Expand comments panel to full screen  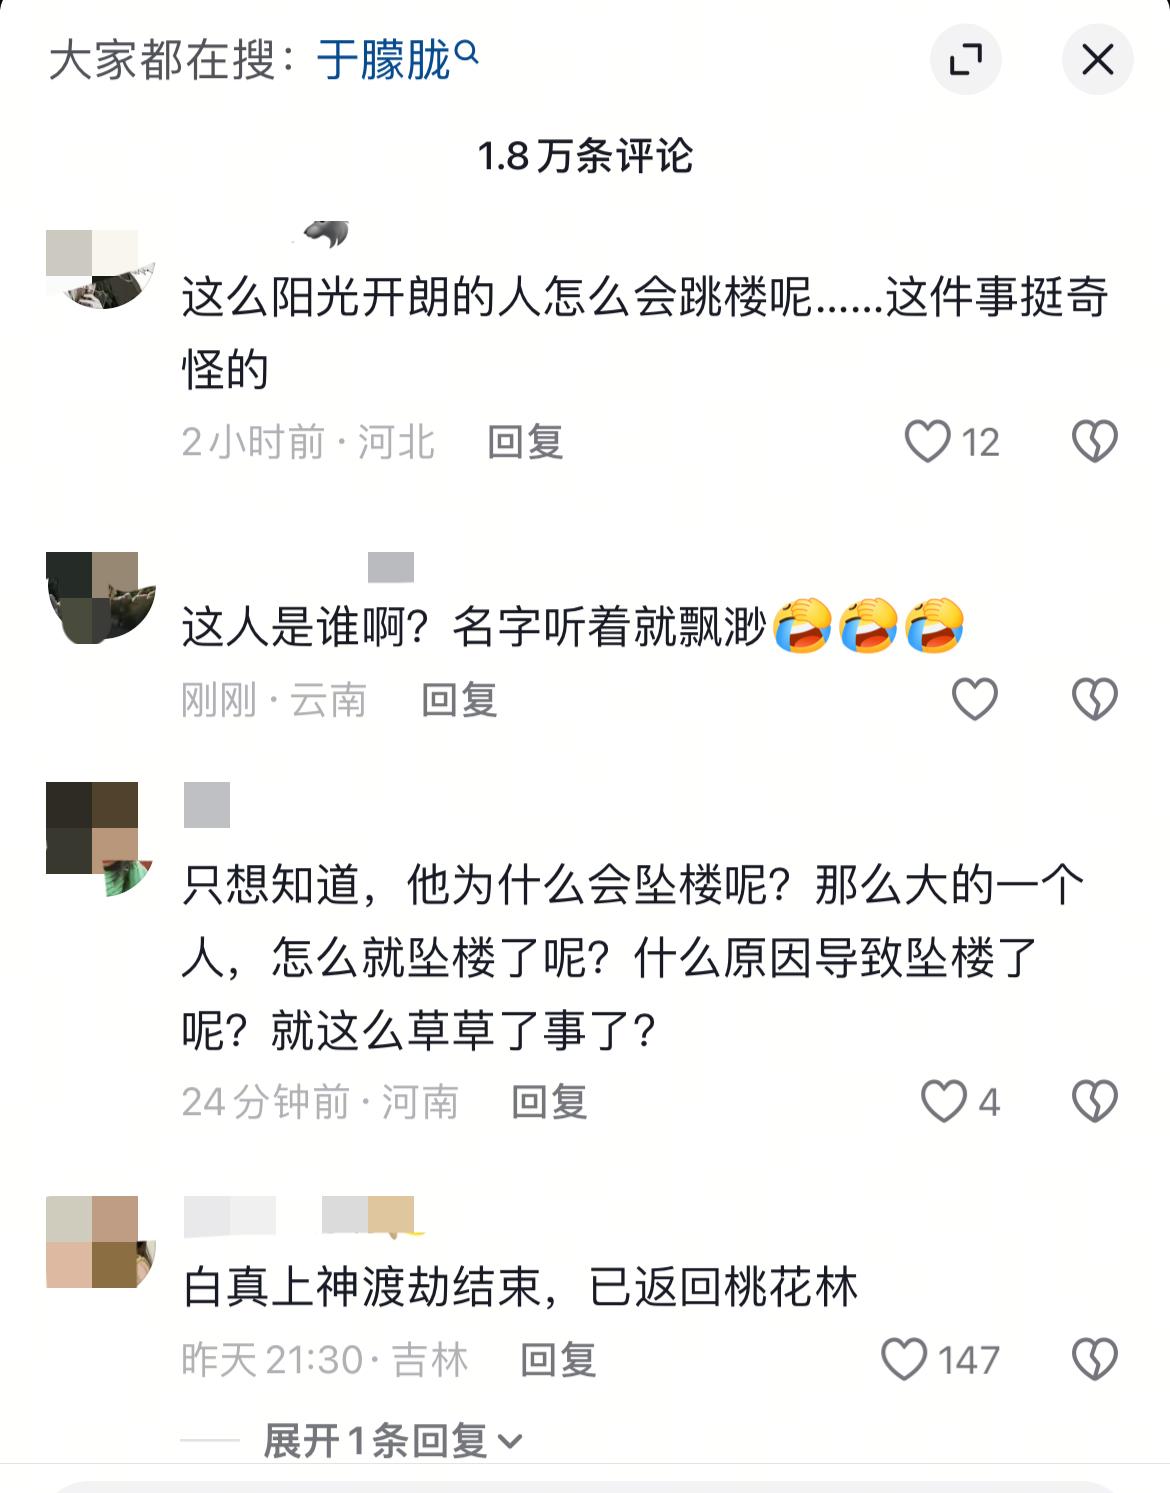(x=965, y=60)
